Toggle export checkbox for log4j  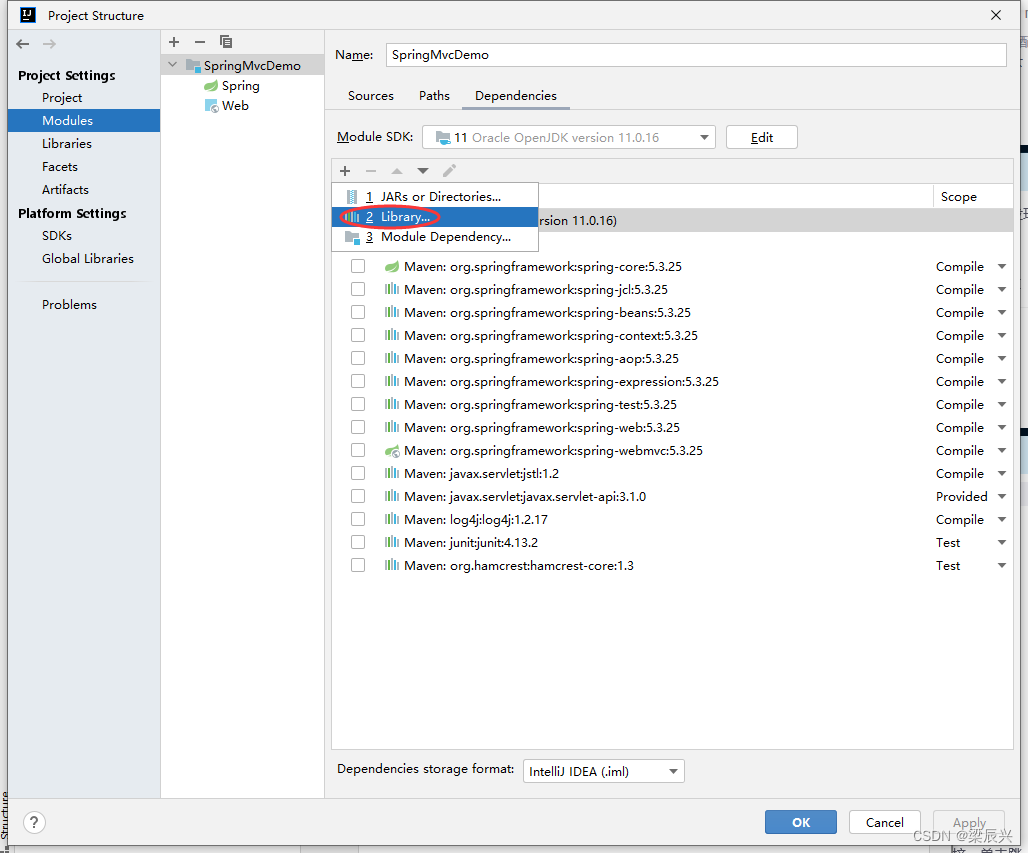pyautogui.click(x=358, y=520)
